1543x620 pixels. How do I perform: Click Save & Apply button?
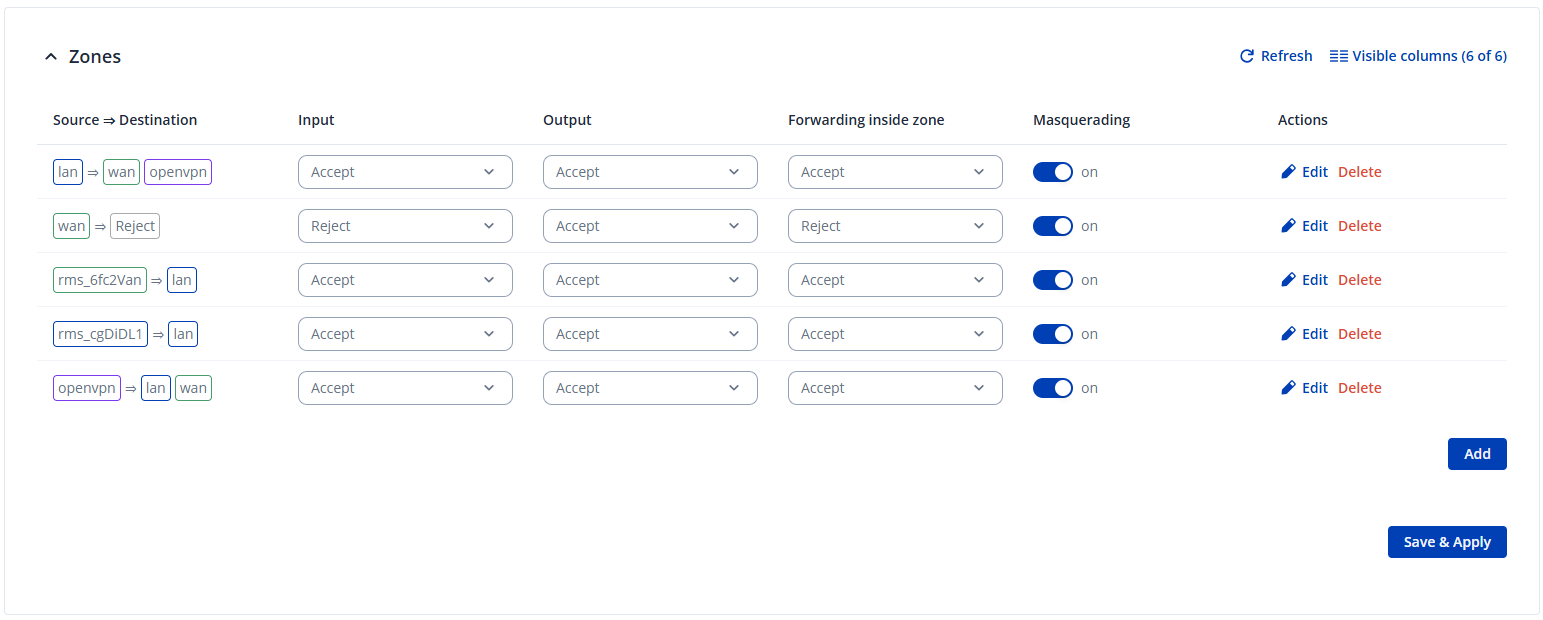coord(1446,542)
